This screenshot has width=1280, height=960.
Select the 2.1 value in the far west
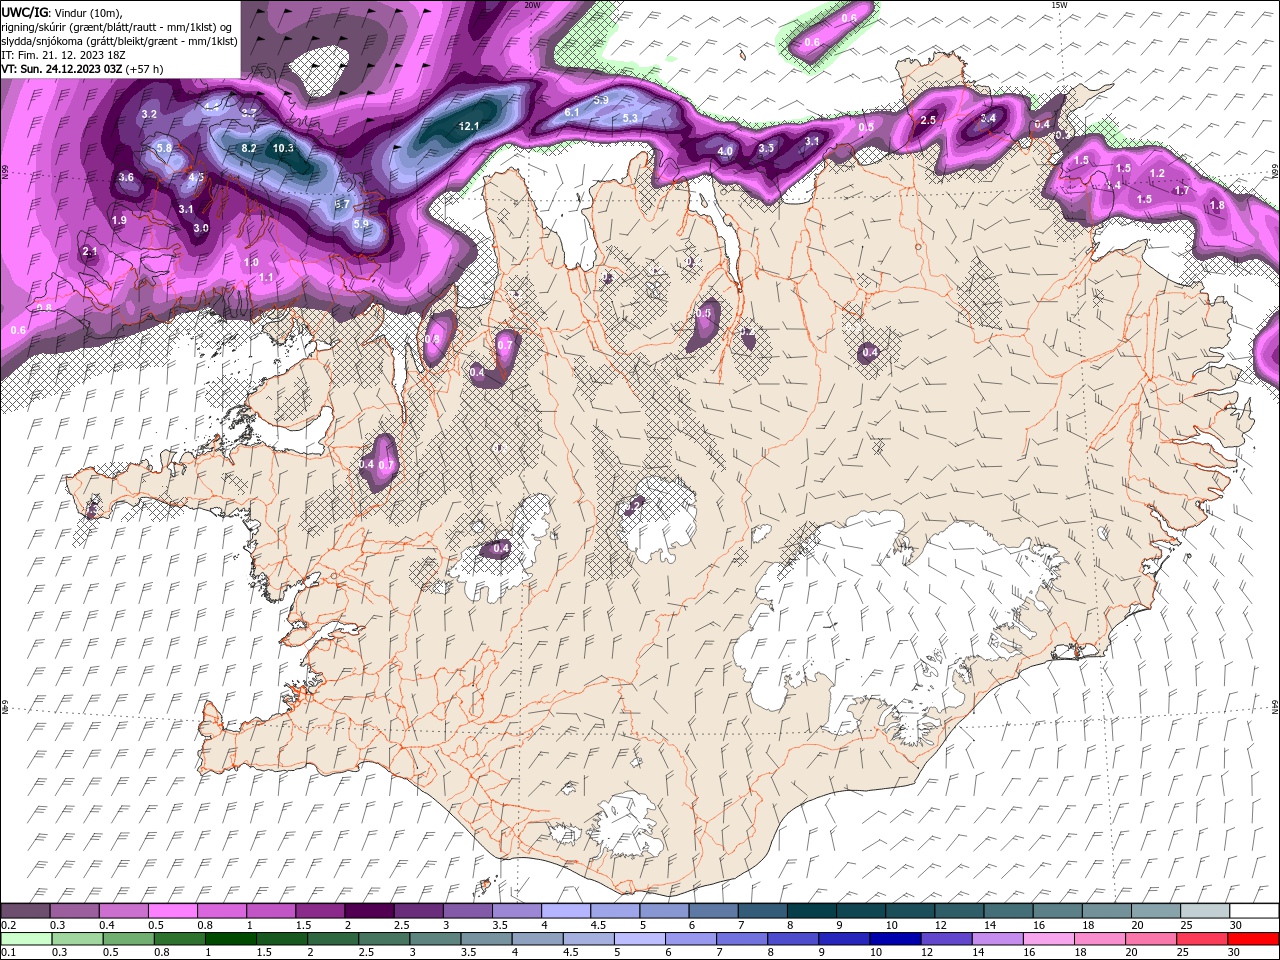[x=90, y=251]
